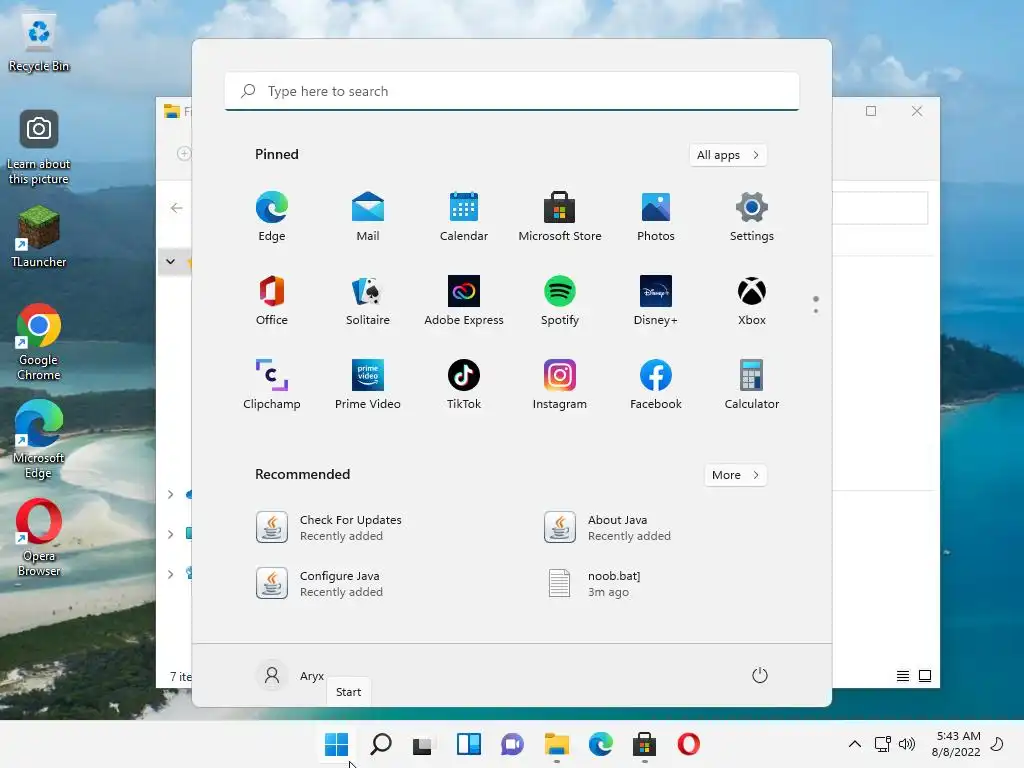1024x768 pixels.
Task: Launch the Mail app
Action: click(x=368, y=217)
